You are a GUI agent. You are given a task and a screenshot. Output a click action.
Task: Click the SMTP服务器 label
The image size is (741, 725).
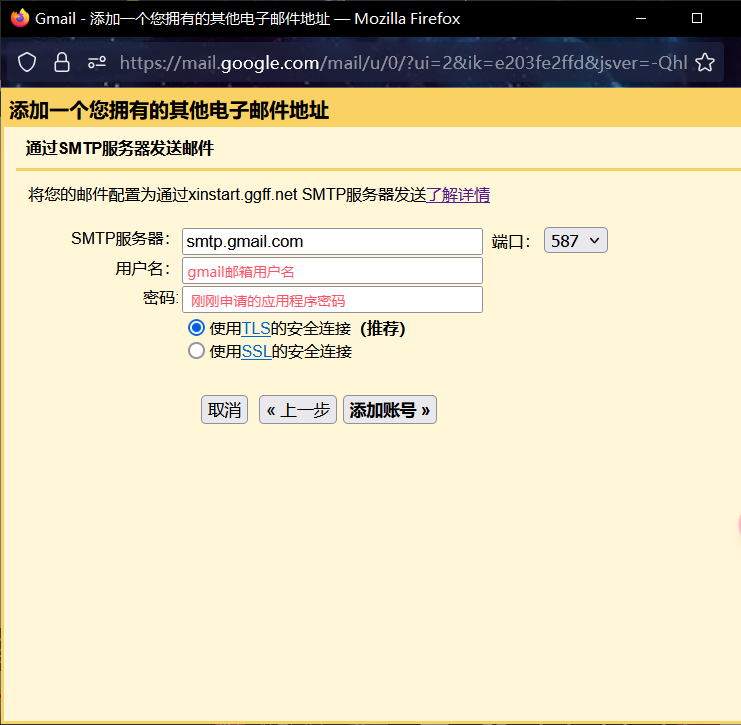[121, 239]
